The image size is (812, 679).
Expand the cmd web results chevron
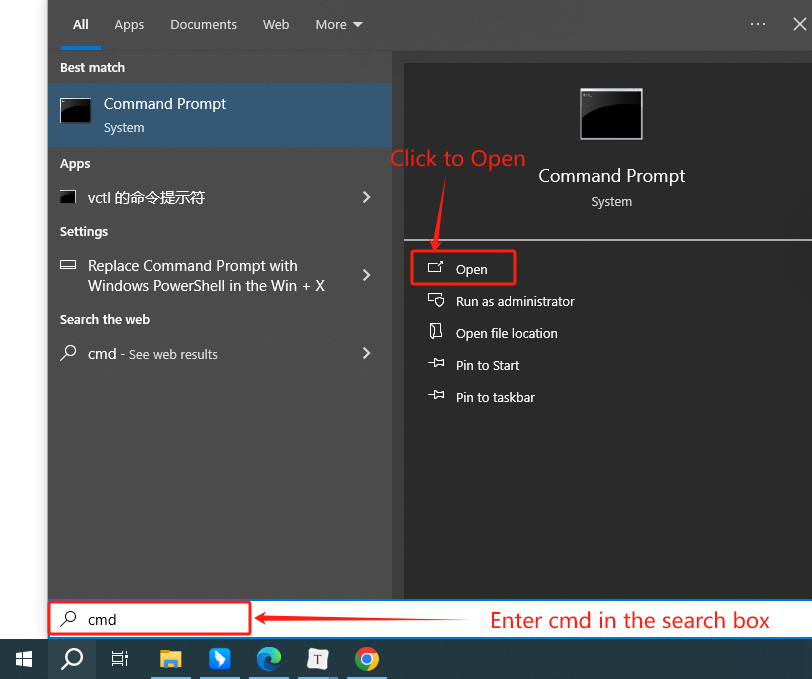[x=367, y=353]
